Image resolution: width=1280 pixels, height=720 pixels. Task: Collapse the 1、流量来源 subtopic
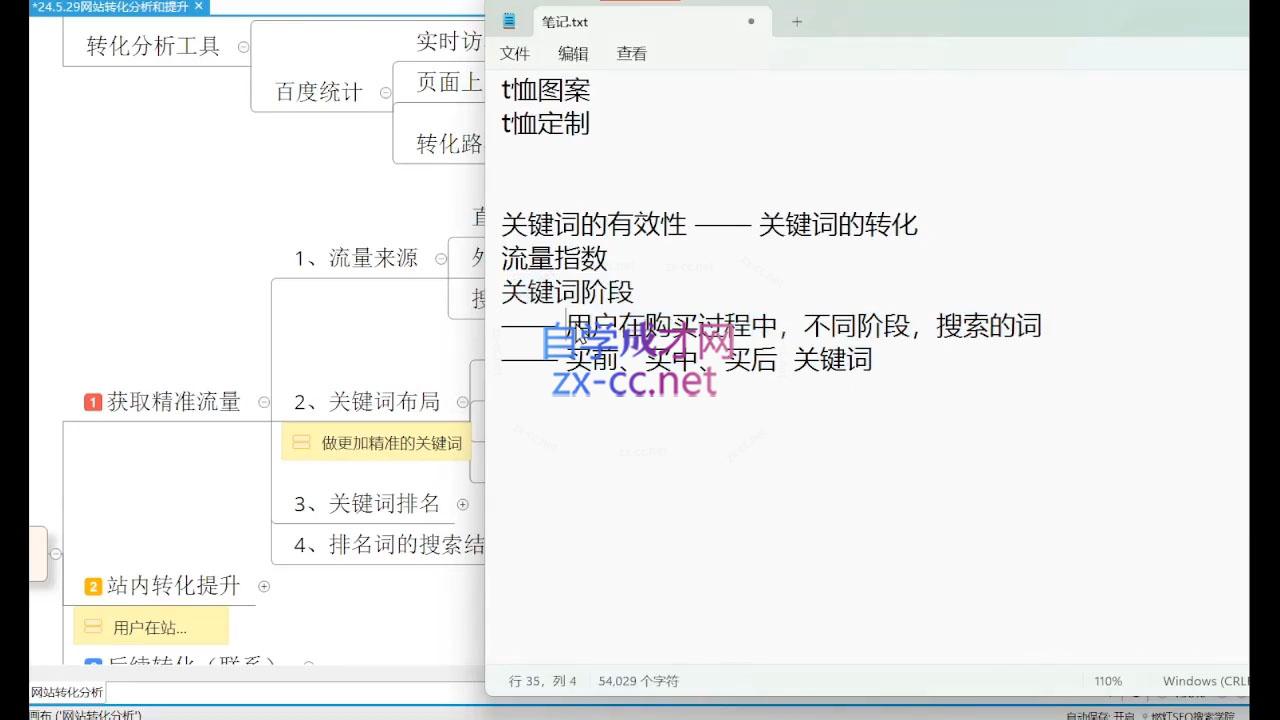[x=441, y=258]
